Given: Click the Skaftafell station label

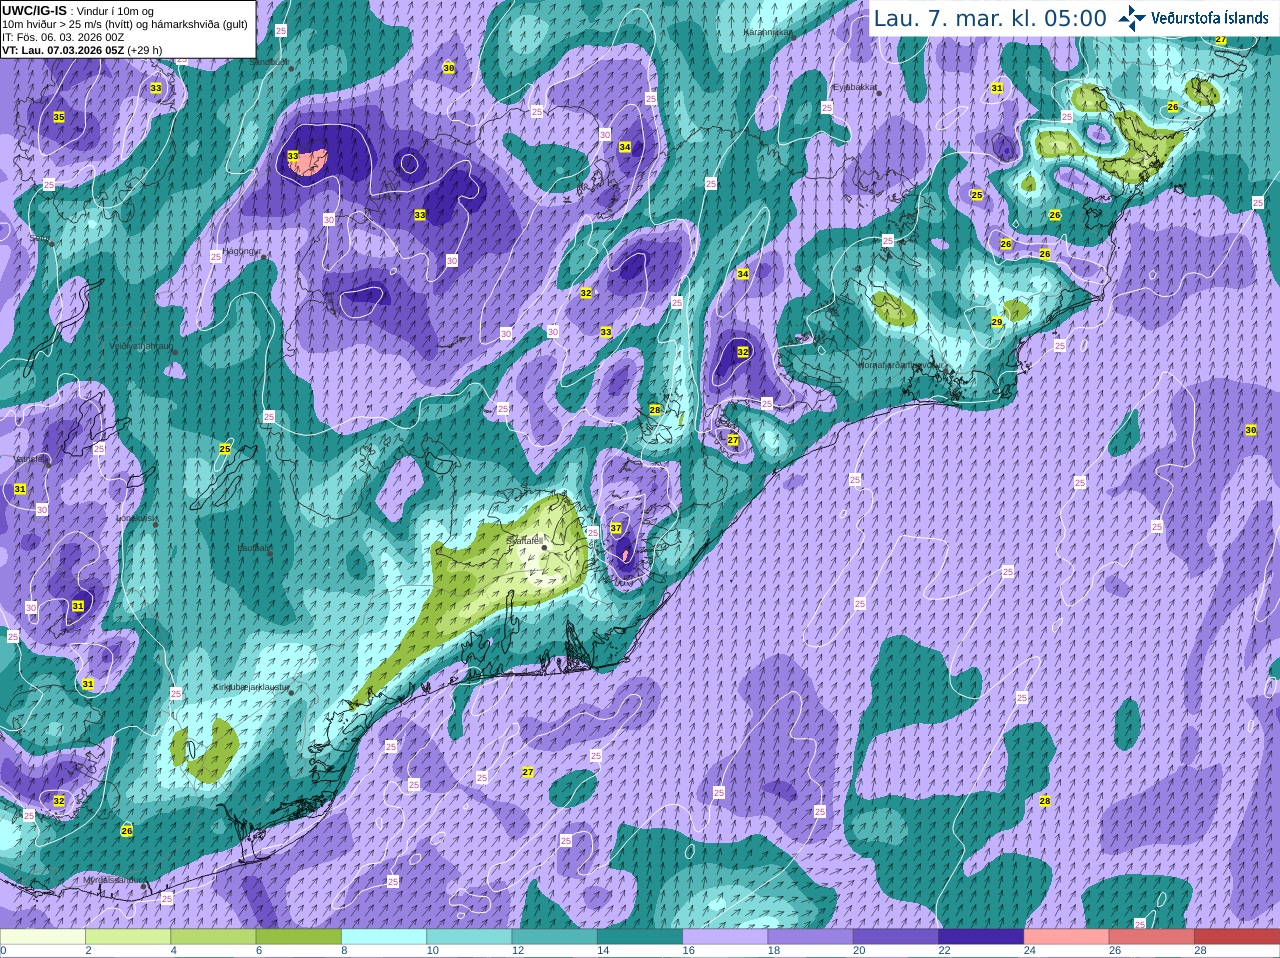Looking at the screenshot, I should pos(524,539).
